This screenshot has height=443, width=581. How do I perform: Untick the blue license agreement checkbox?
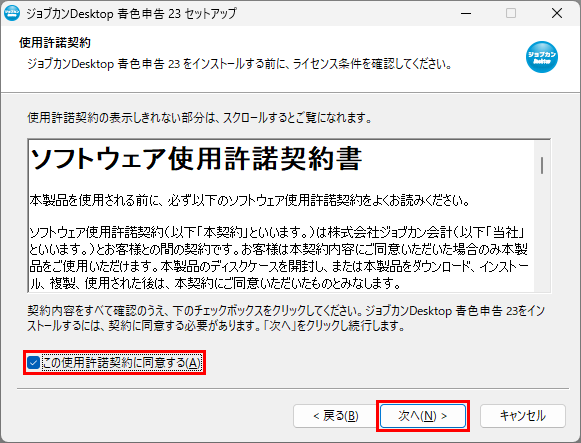coord(33,363)
